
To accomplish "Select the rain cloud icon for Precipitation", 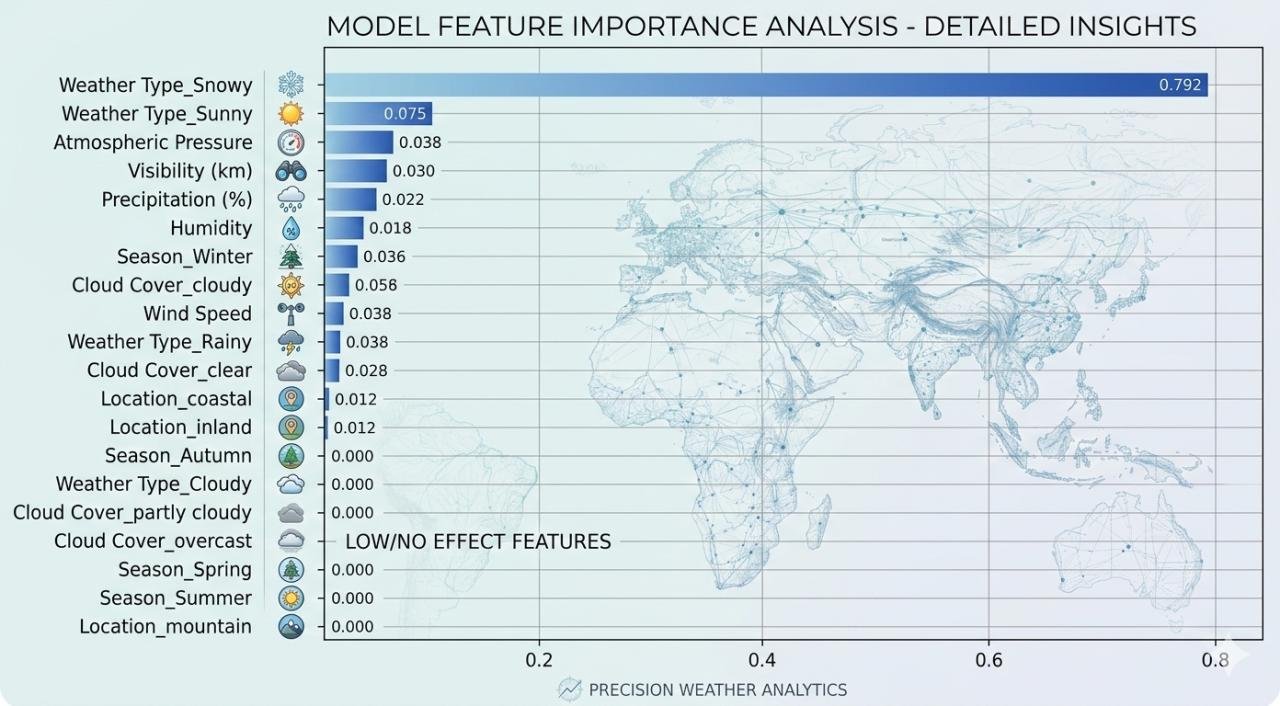I will coord(291,199).
